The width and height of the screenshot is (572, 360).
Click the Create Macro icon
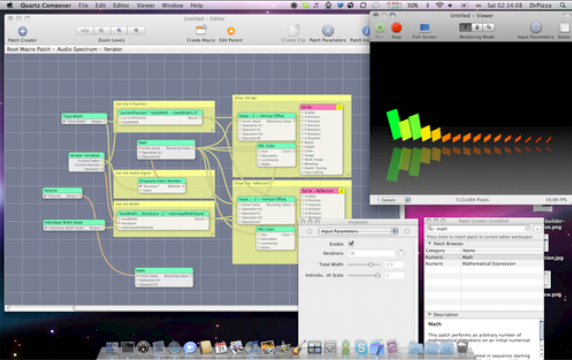[201, 30]
